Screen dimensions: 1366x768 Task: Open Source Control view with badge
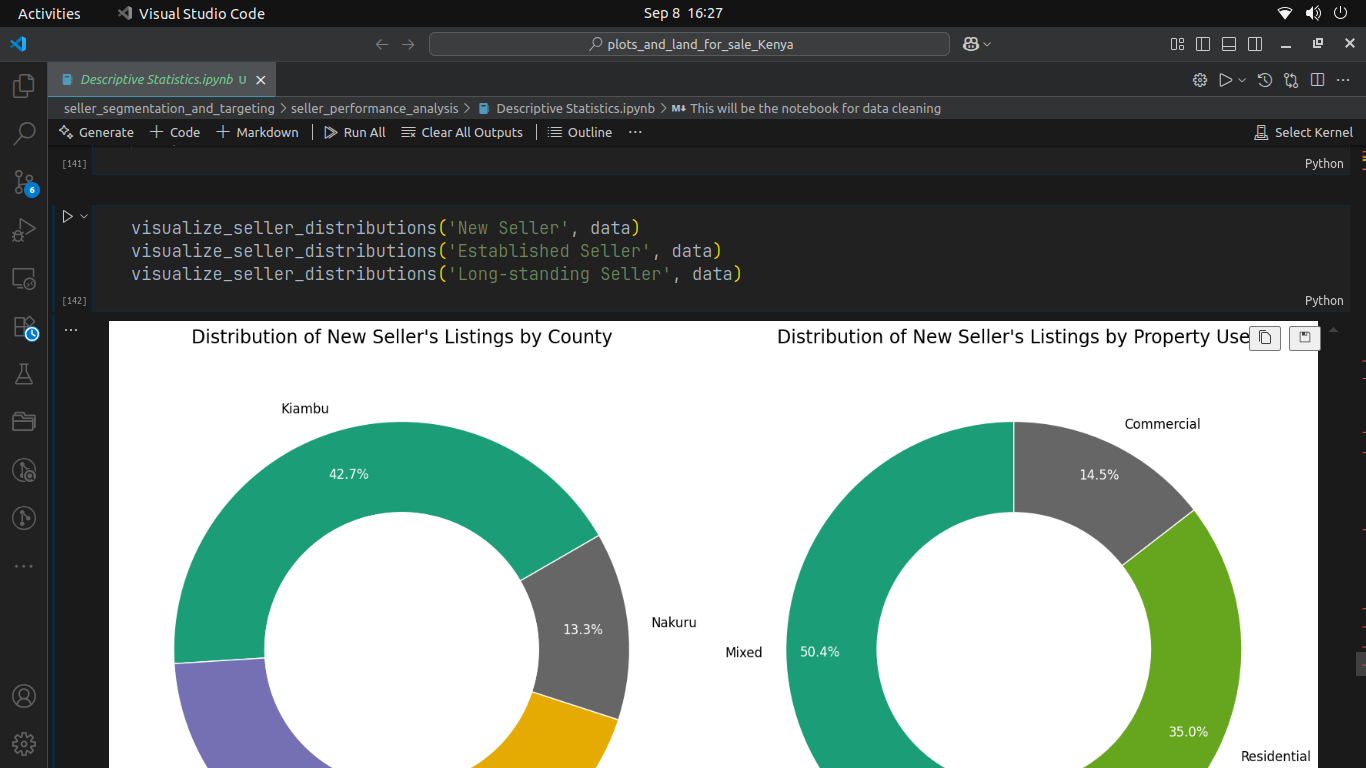tap(24, 182)
